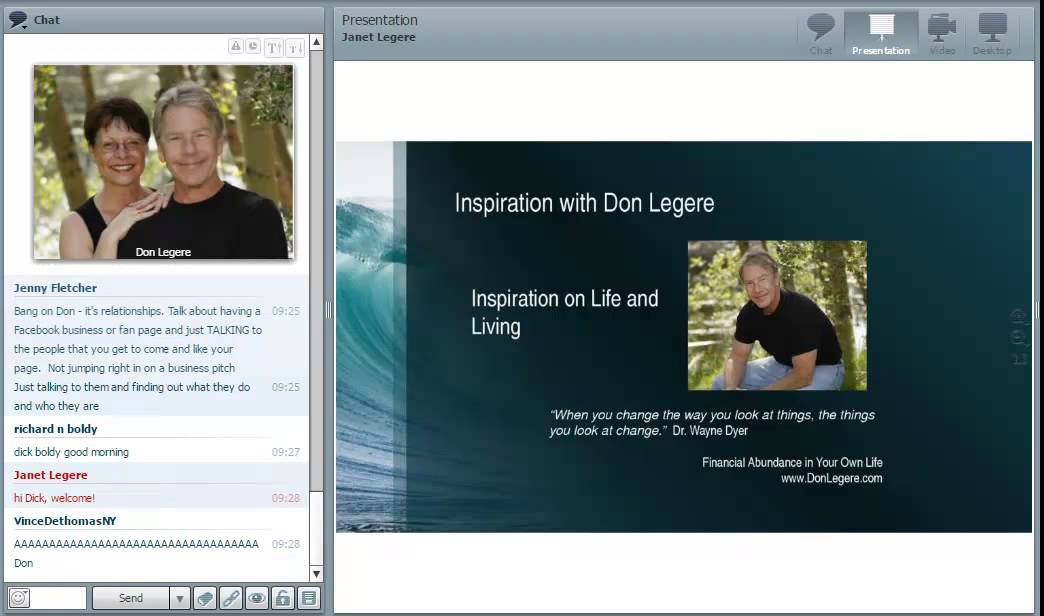This screenshot has width=1044, height=616.
Task: Click the chat scrollbar up arrow
Action: (317, 42)
